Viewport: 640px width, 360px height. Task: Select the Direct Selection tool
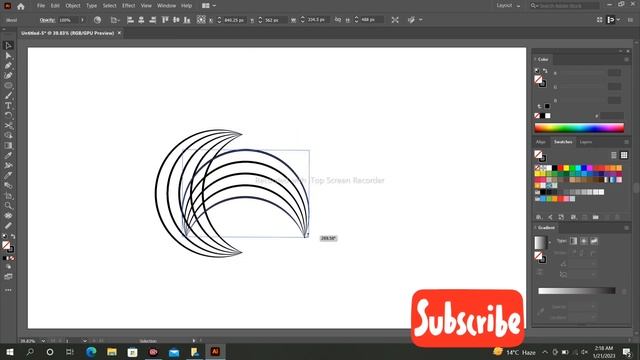tap(8, 56)
